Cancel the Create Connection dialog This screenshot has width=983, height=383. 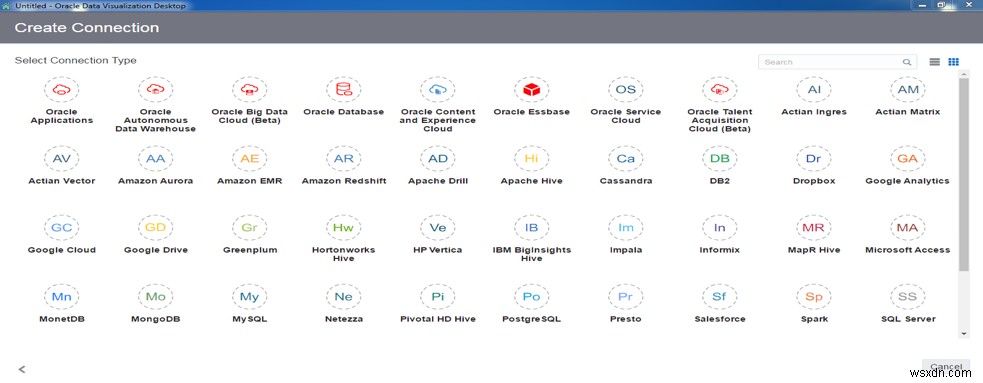(x=946, y=367)
